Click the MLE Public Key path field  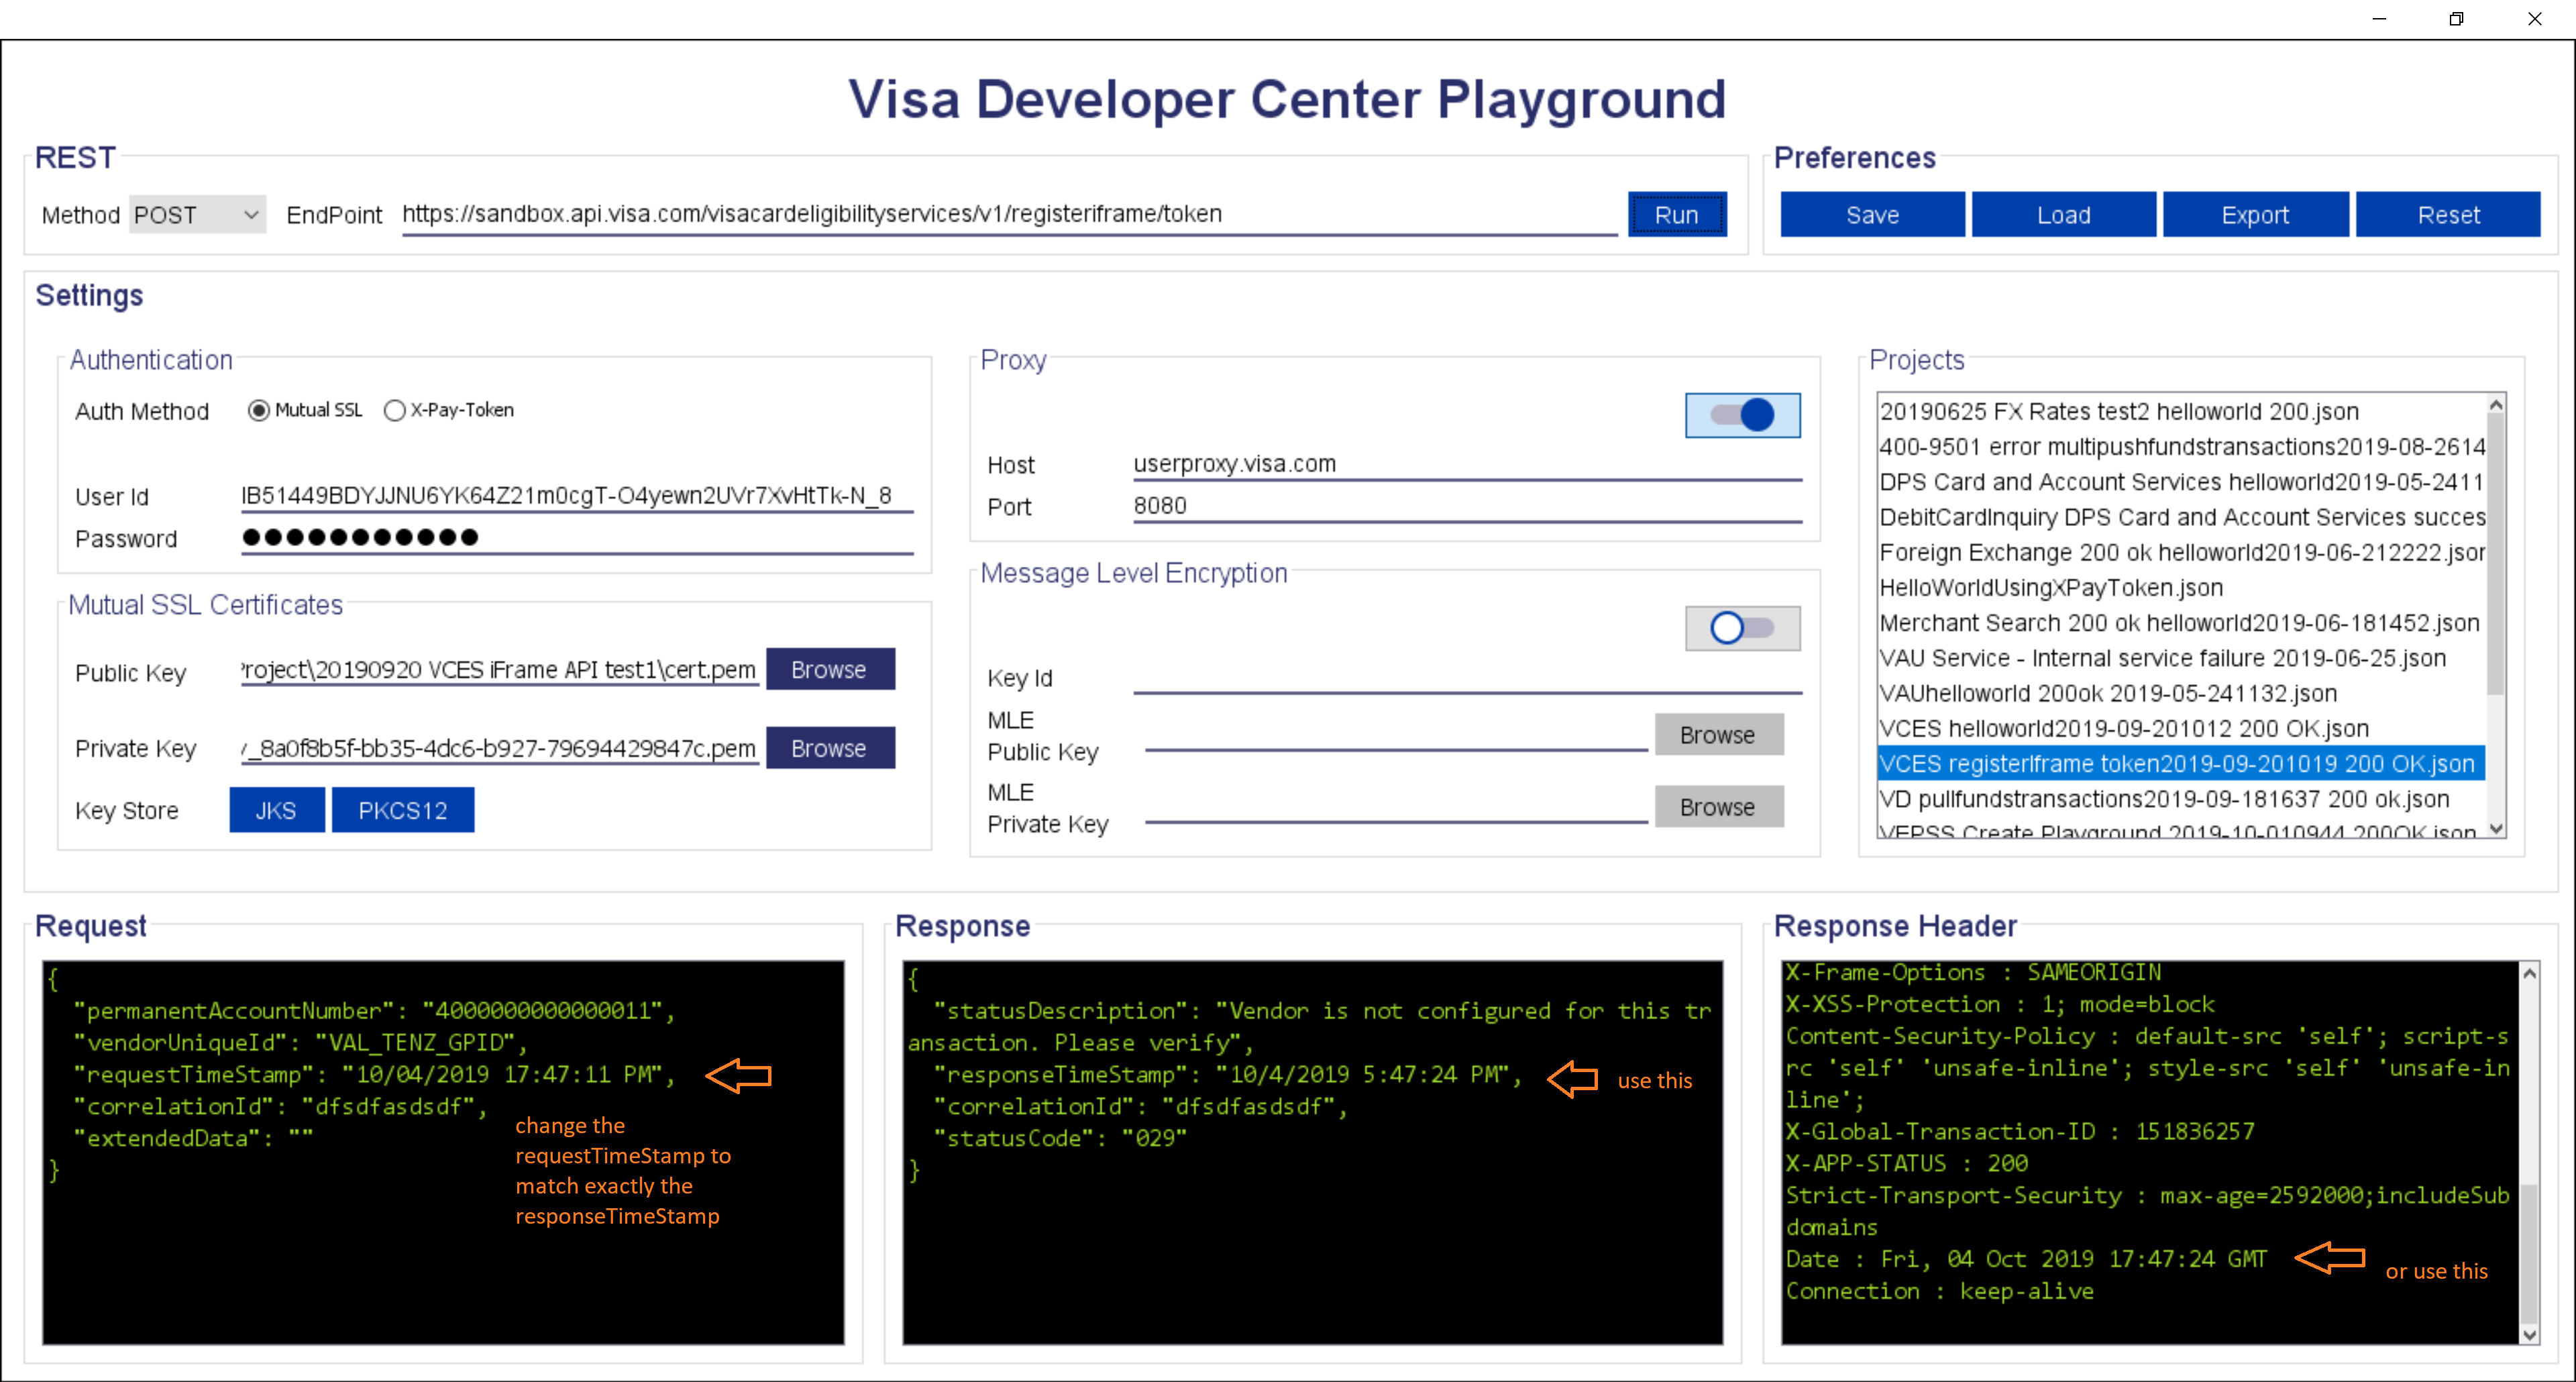[1396, 735]
